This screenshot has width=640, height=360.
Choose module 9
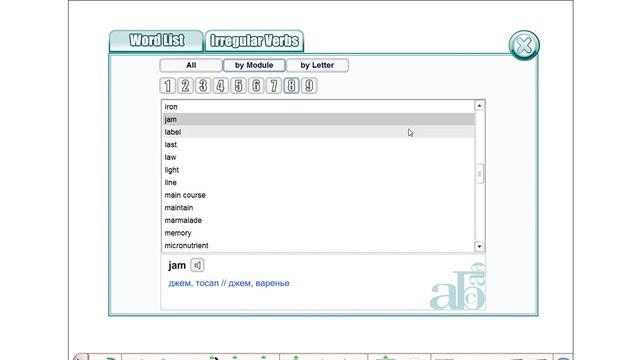309,86
